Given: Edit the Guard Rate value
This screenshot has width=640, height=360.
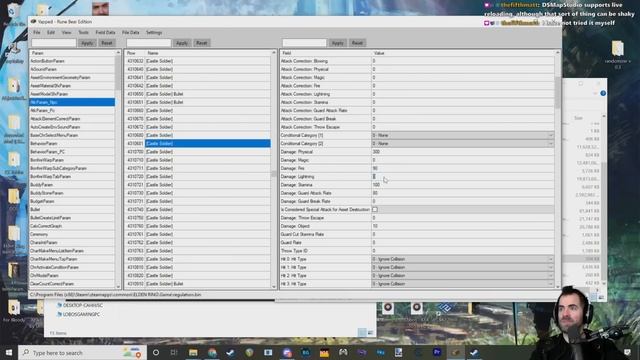Looking at the screenshot, I should (462, 242).
